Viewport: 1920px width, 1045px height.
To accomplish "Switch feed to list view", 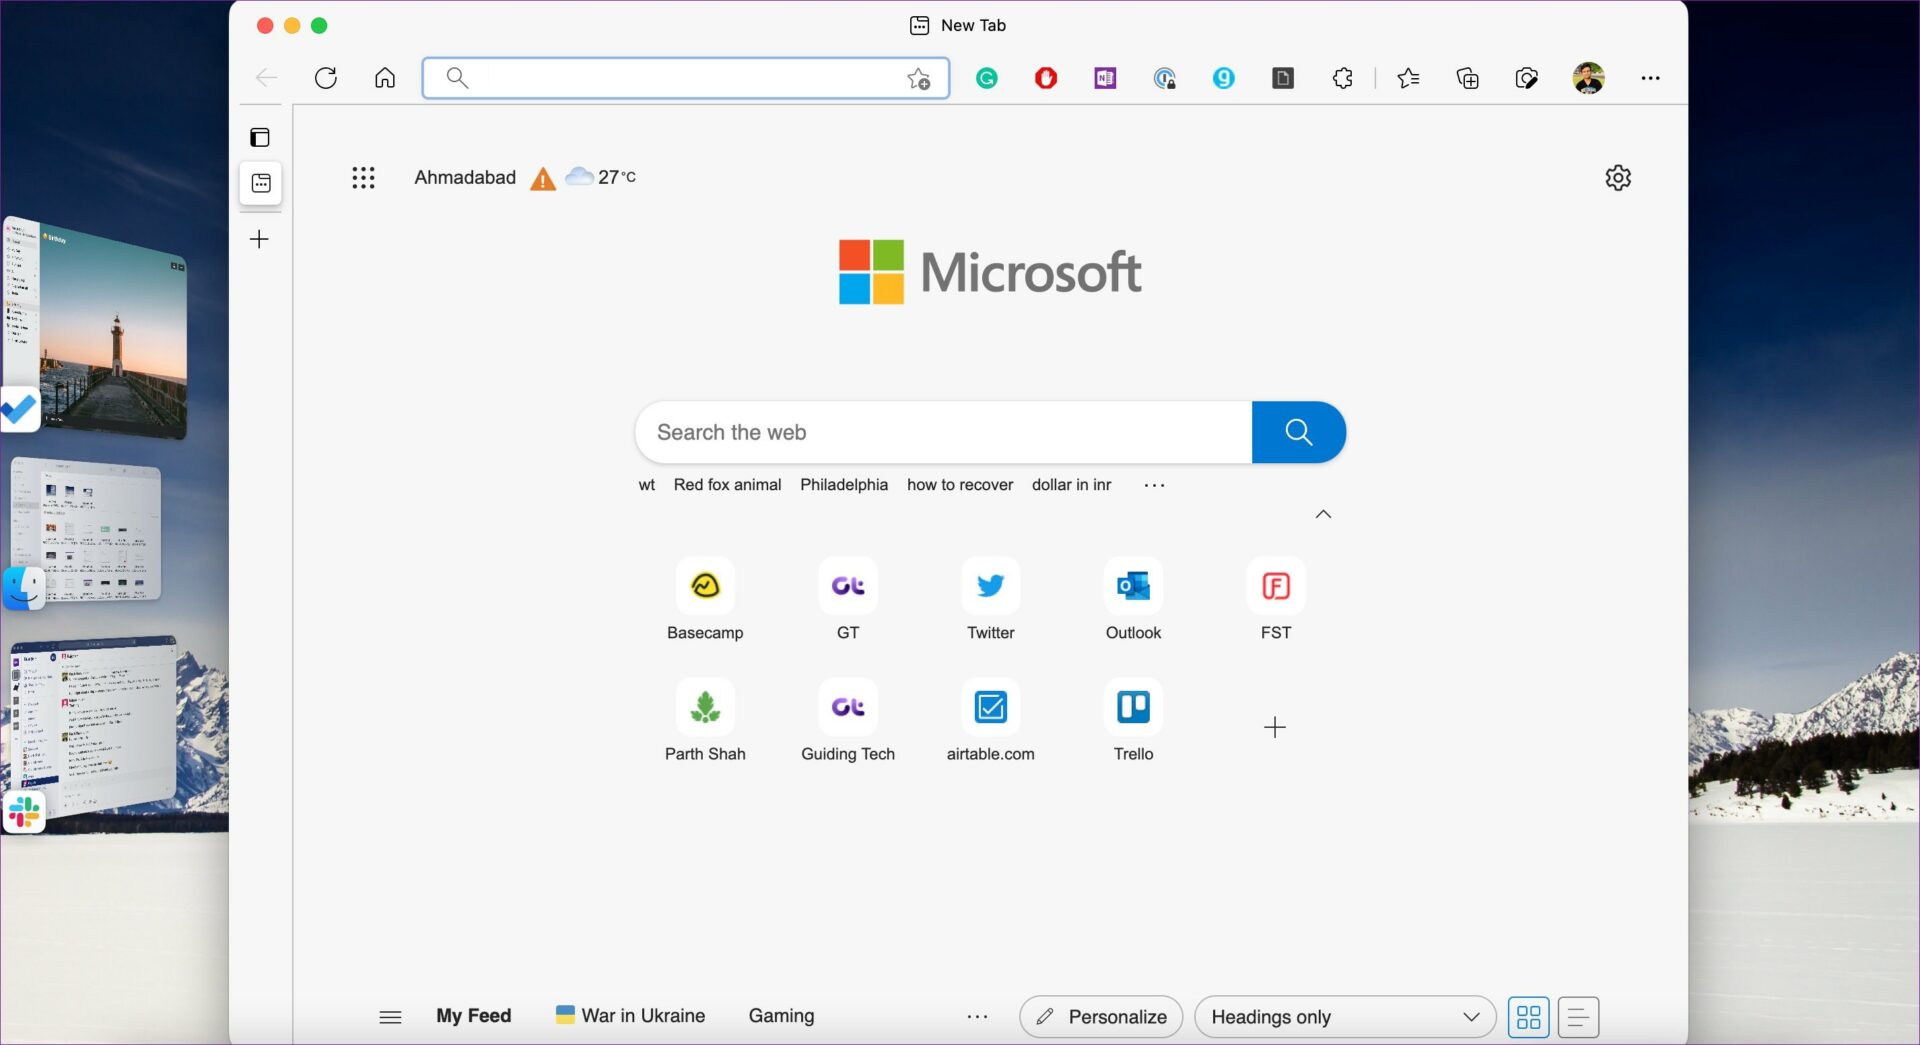I will pos(1578,1017).
